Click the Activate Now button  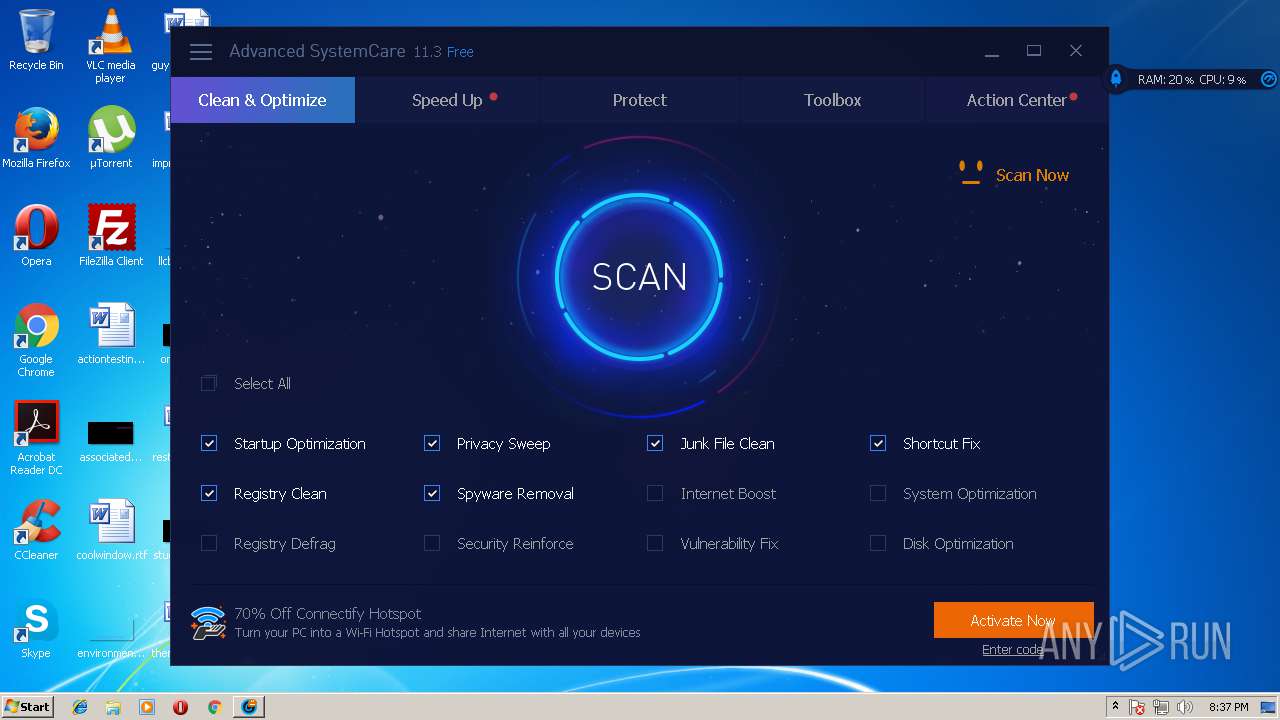1013,620
